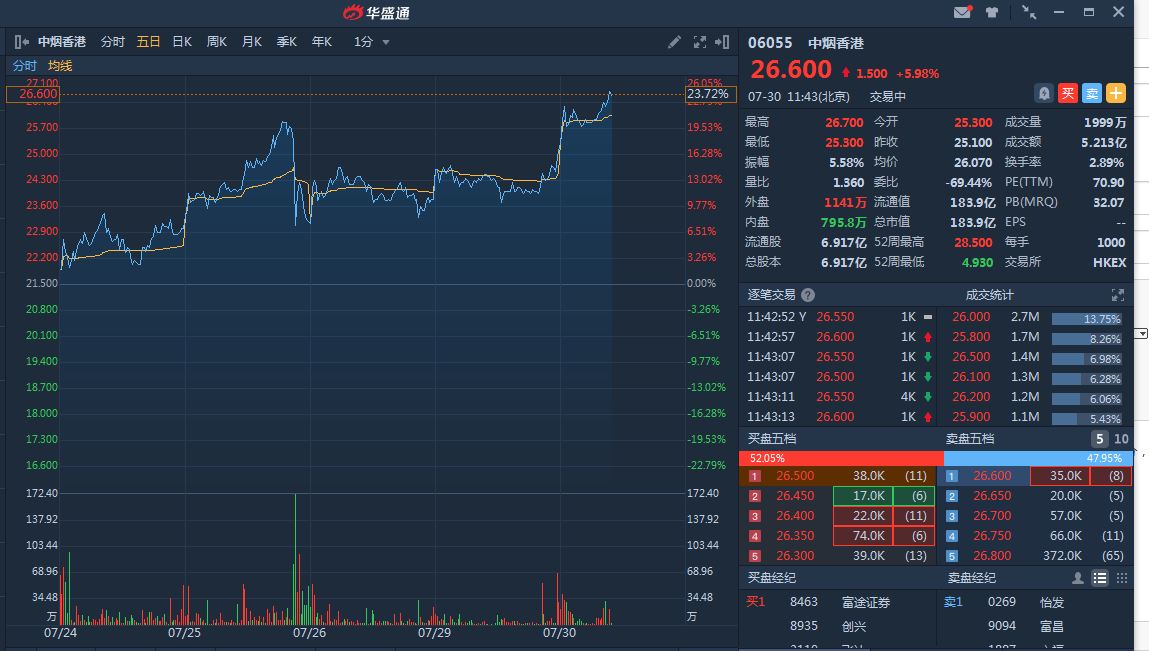Toggle the 分时 line legend
This screenshot has height=651, width=1149.
(24, 66)
